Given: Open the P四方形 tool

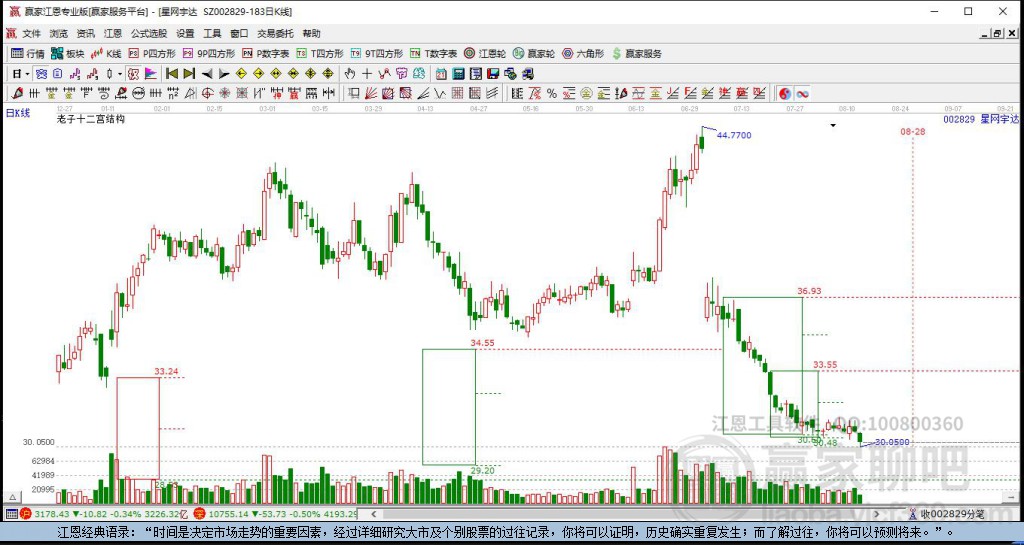Looking at the screenshot, I should tap(152, 54).
